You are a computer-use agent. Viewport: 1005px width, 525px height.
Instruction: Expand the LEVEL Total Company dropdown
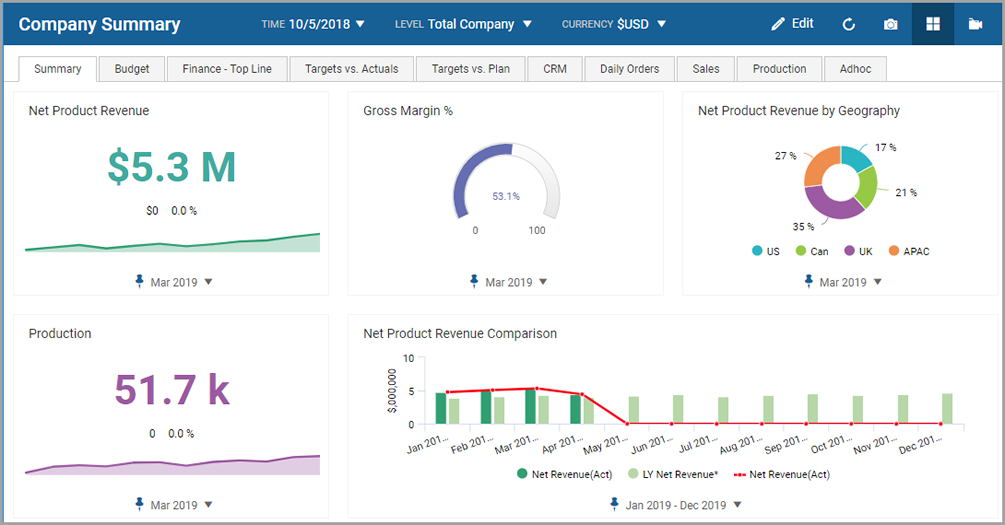[x=463, y=24]
